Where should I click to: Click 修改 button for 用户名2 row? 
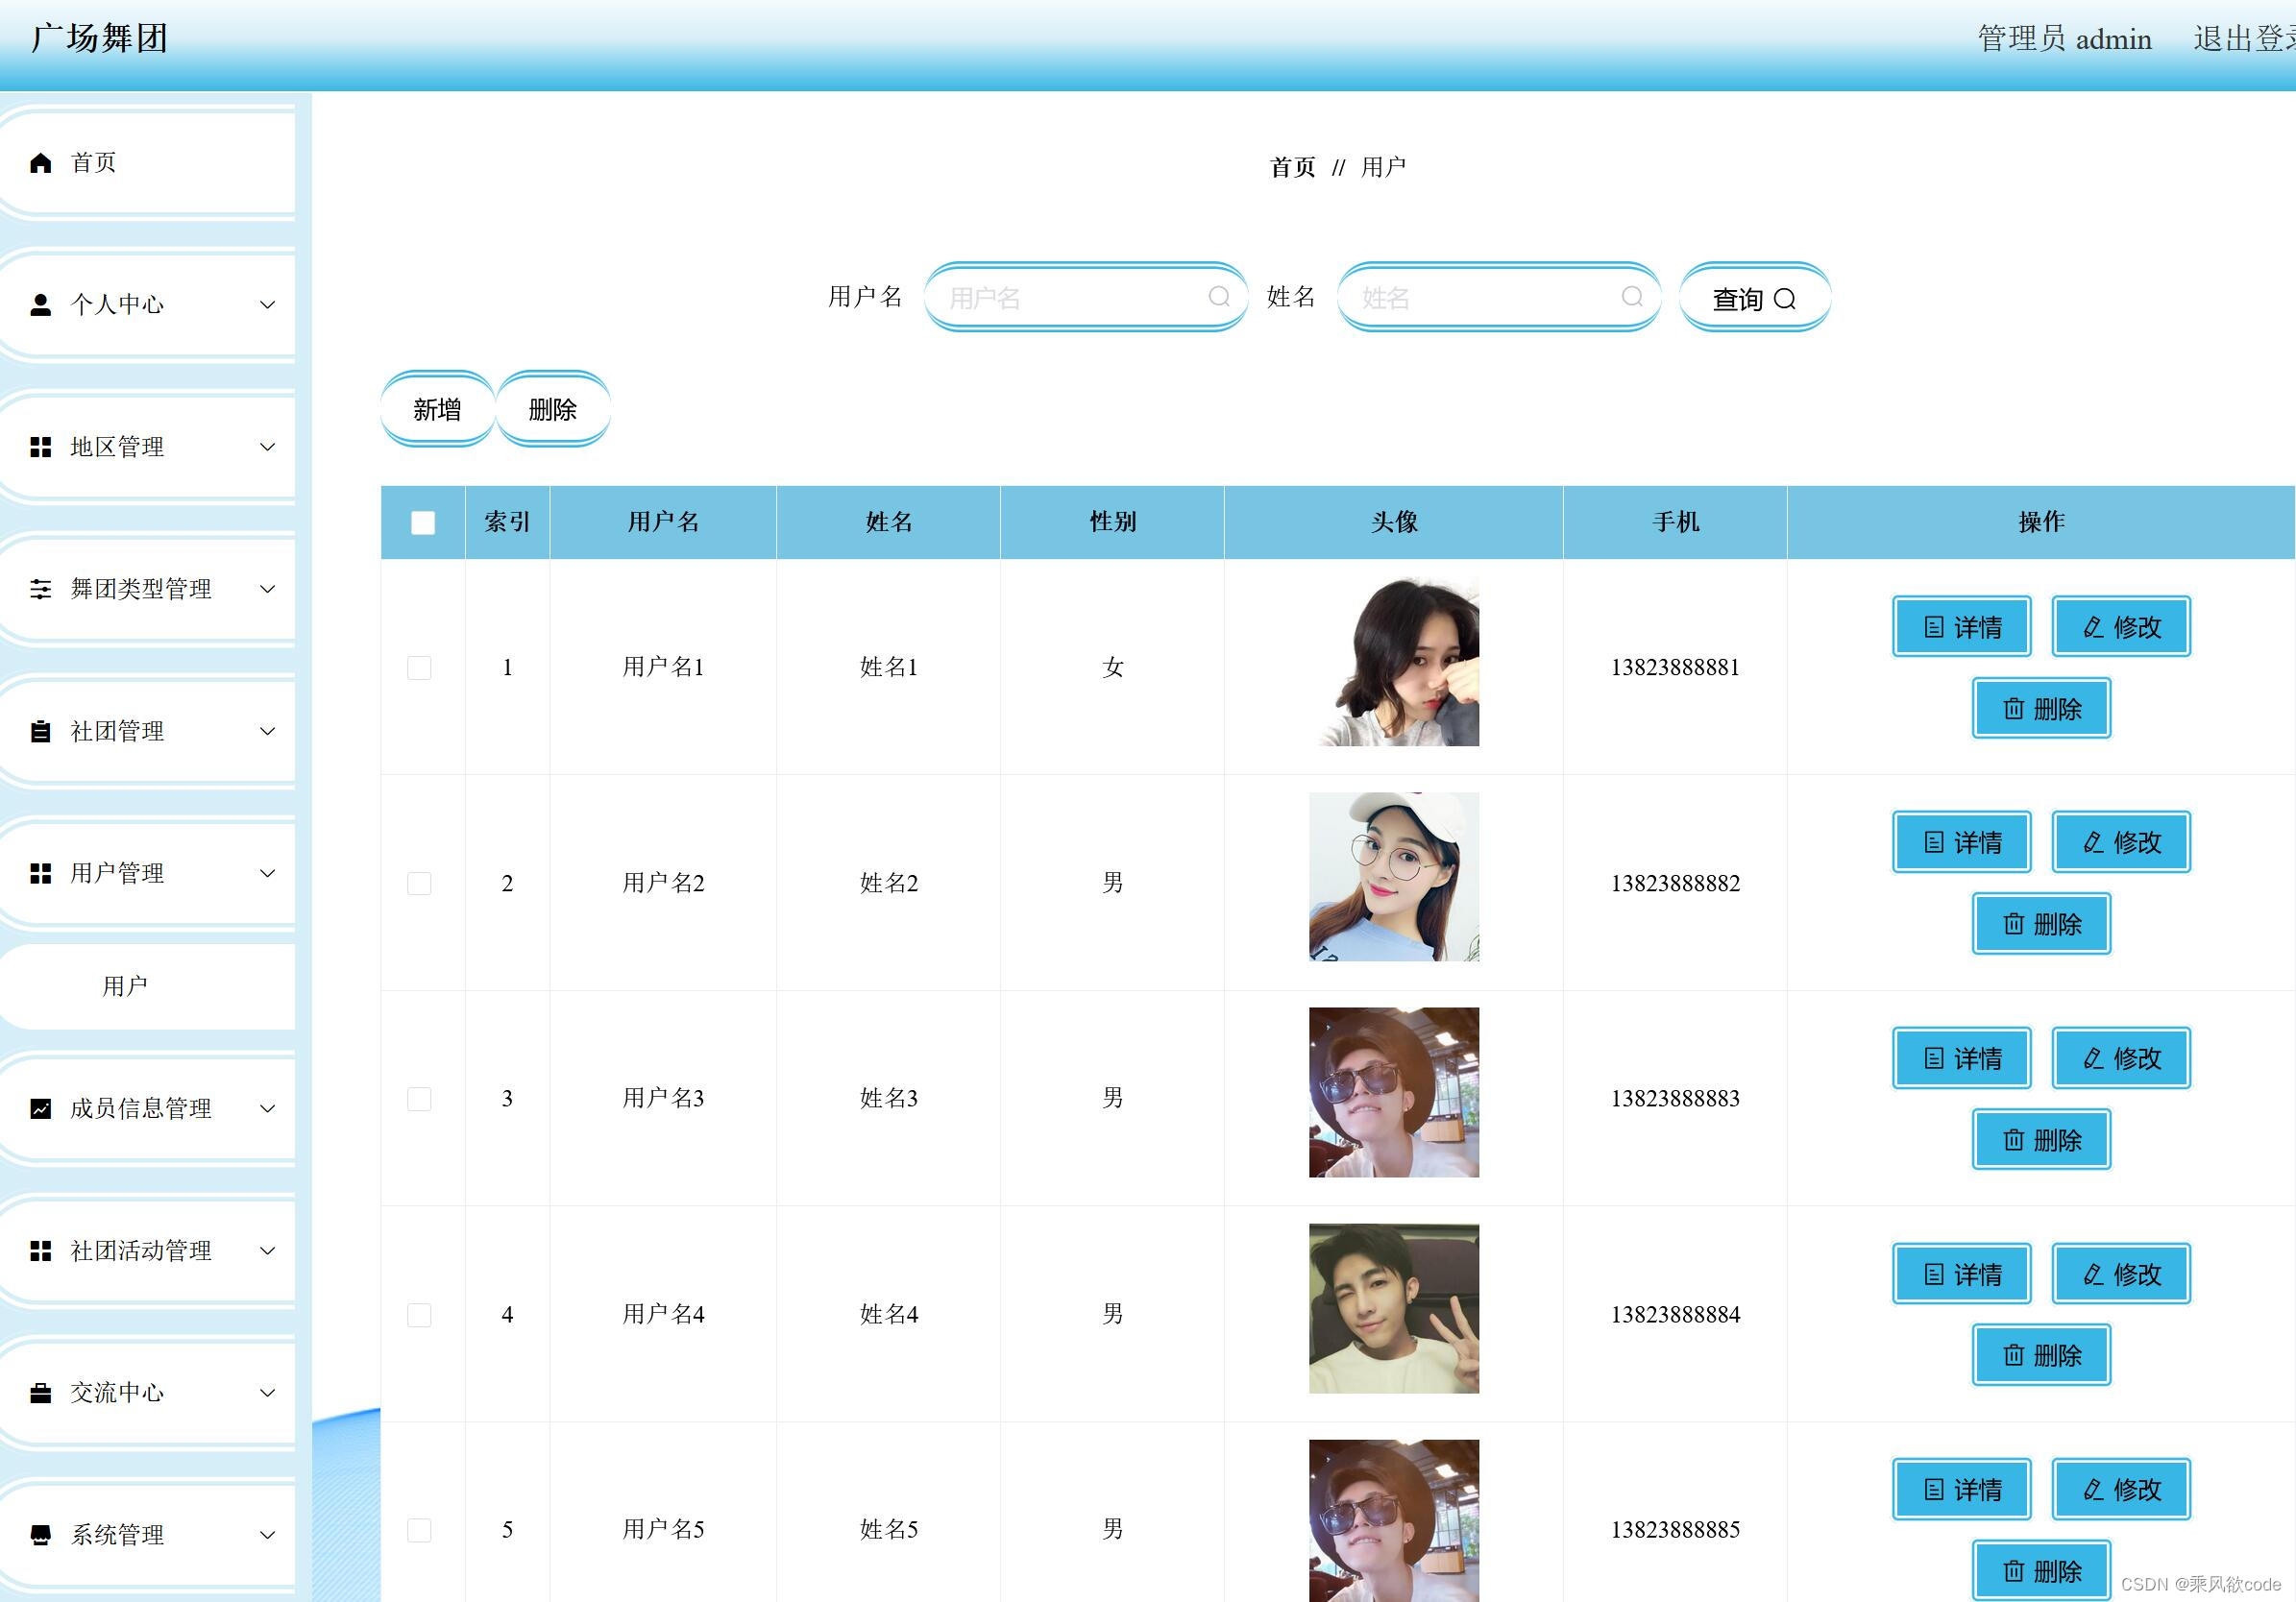[2121, 842]
